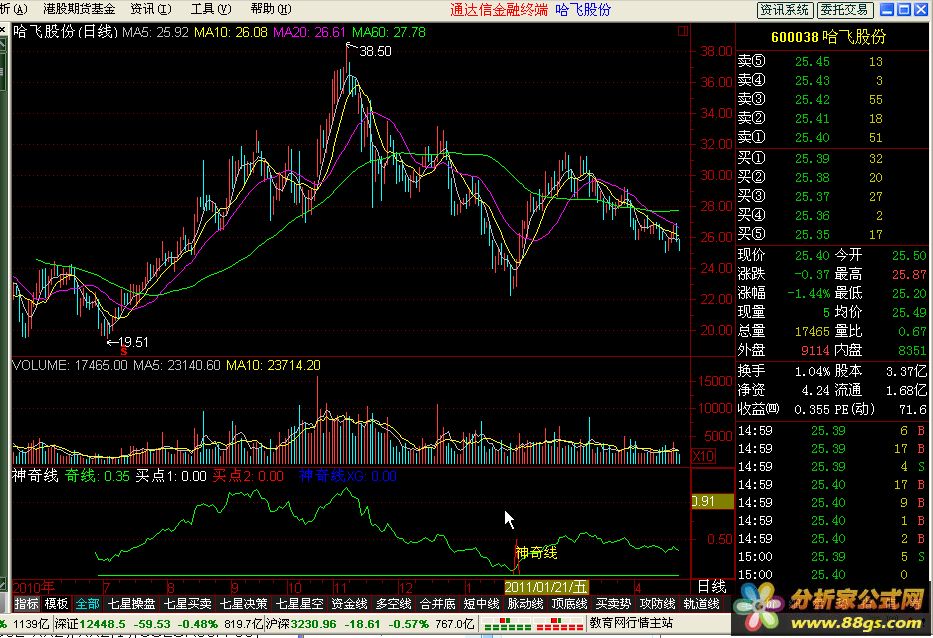
Task: Switch to the 七星决策 indicator
Action: 243,603
